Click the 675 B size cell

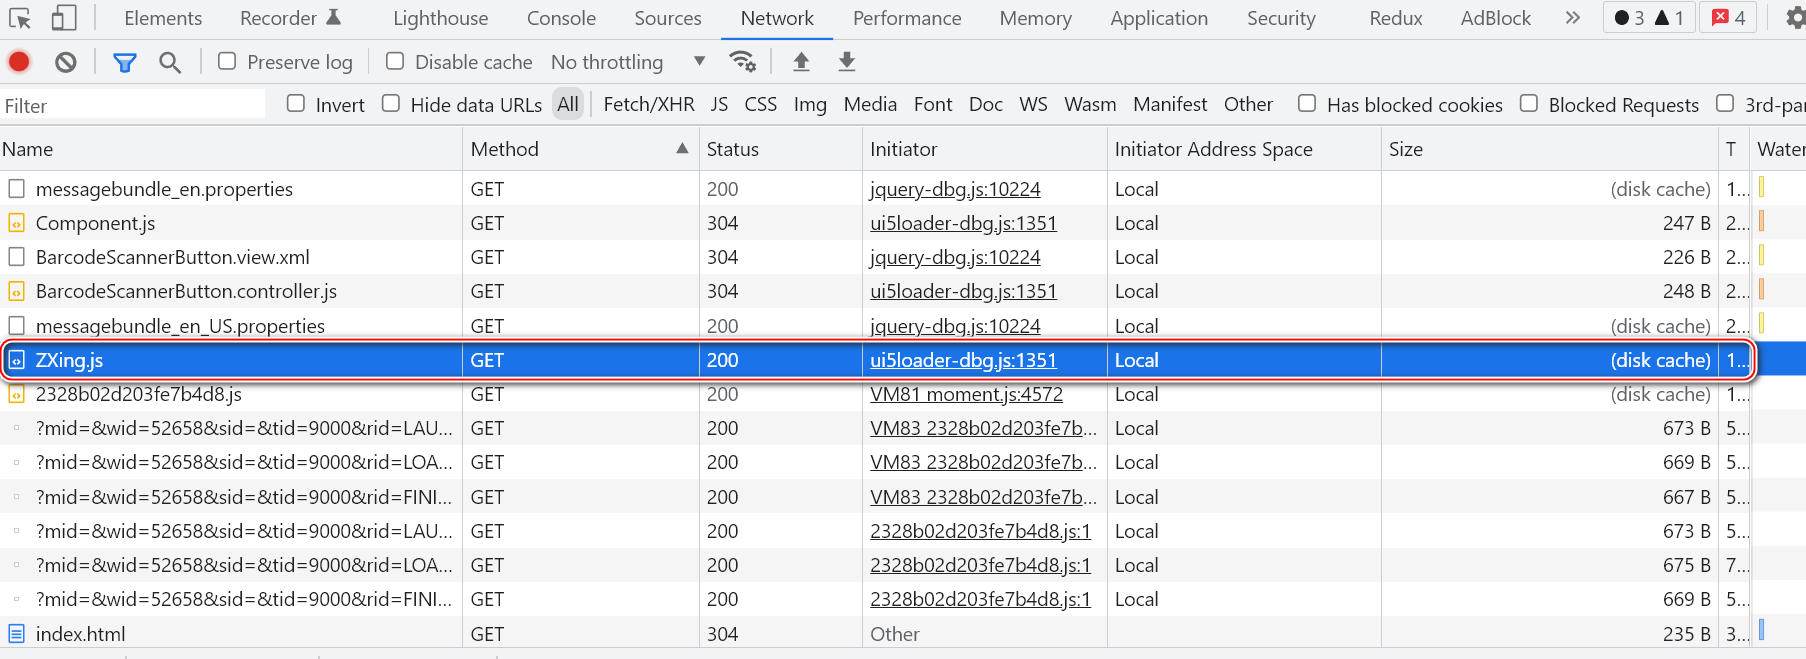point(1549,565)
